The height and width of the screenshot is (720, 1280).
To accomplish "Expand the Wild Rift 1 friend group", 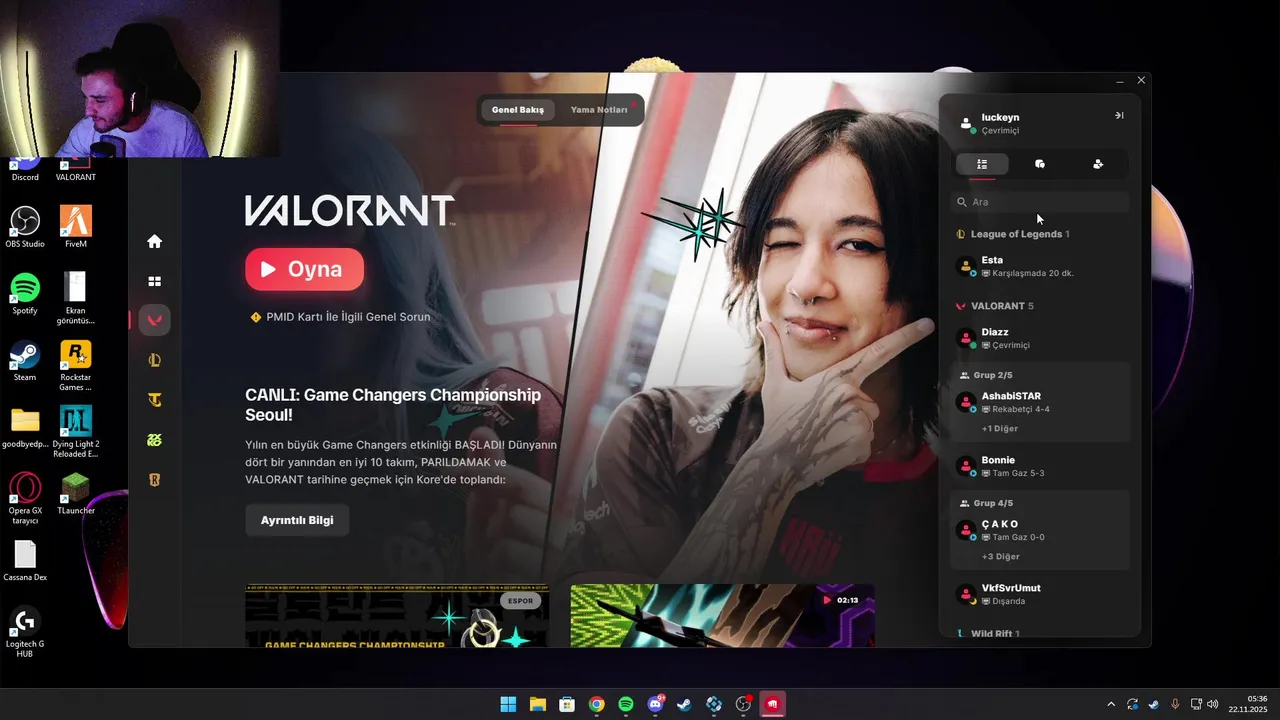I will coord(988,634).
